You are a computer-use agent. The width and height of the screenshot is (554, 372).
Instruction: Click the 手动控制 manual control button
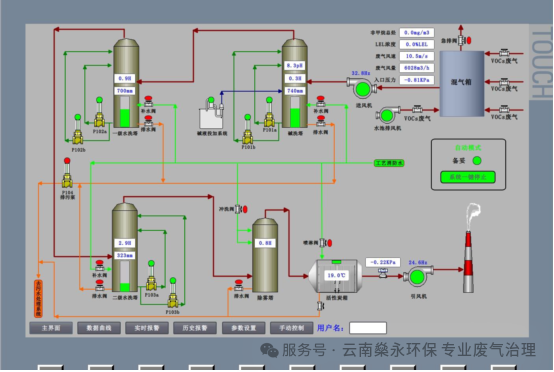tap(291, 328)
